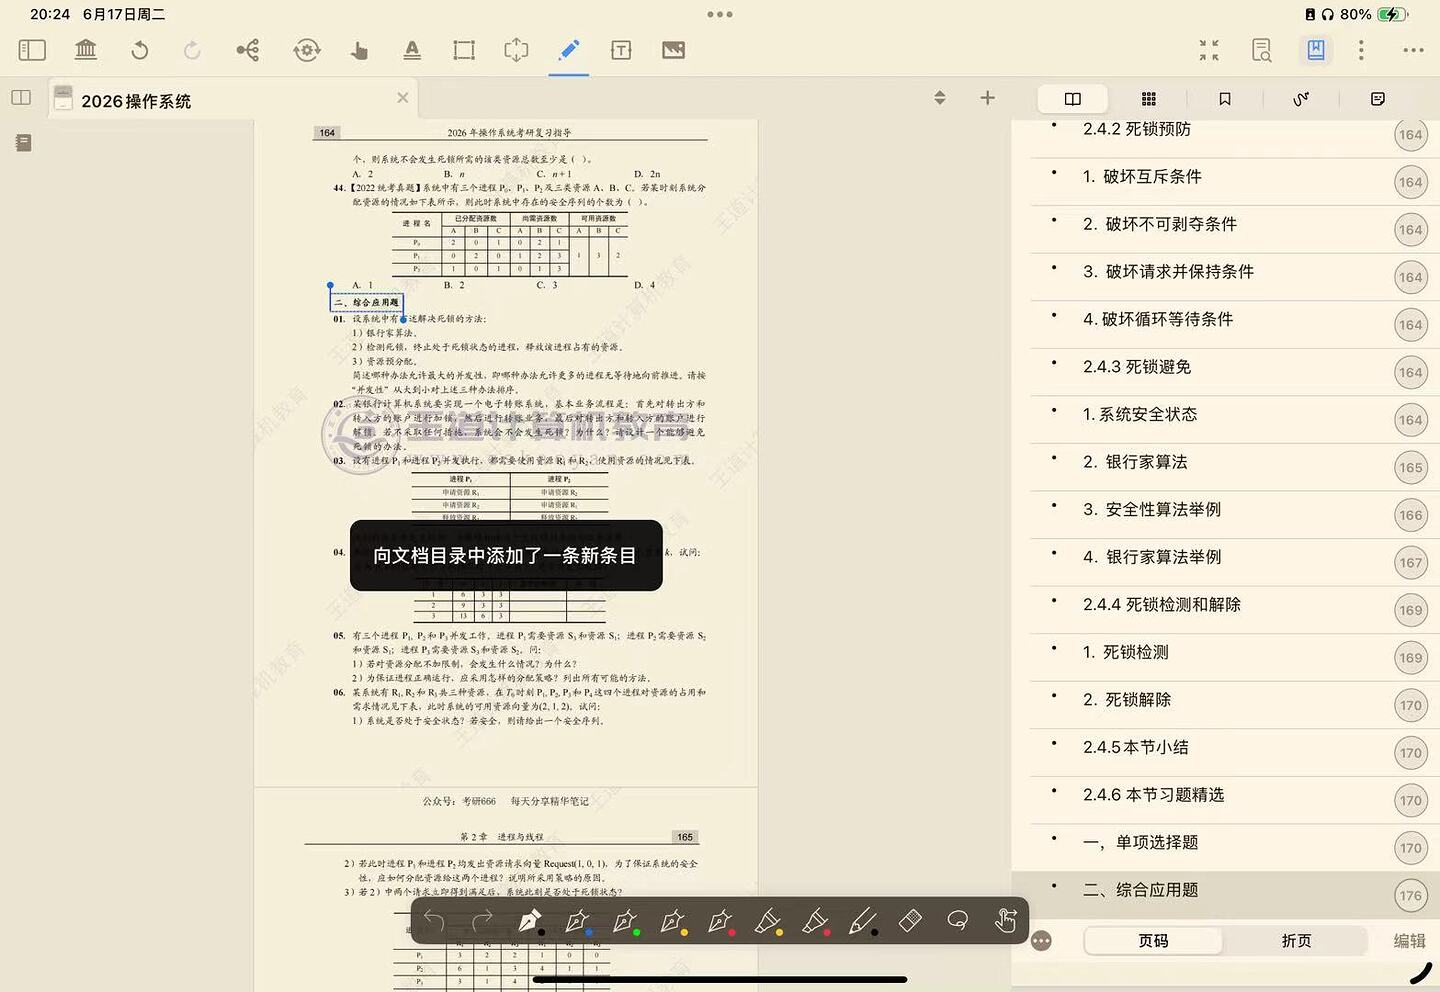The height and width of the screenshot is (992, 1440).
Task: Click the page 176 badge
Action: point(1410,896)
